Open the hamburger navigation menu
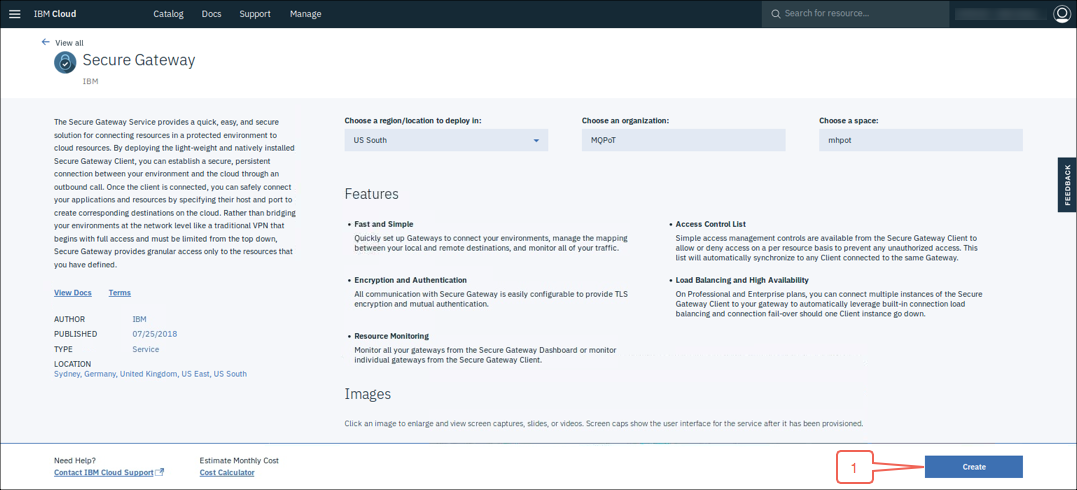Image resolution: width=1077 pixels, height=490 pixels. tap(14, 14)
